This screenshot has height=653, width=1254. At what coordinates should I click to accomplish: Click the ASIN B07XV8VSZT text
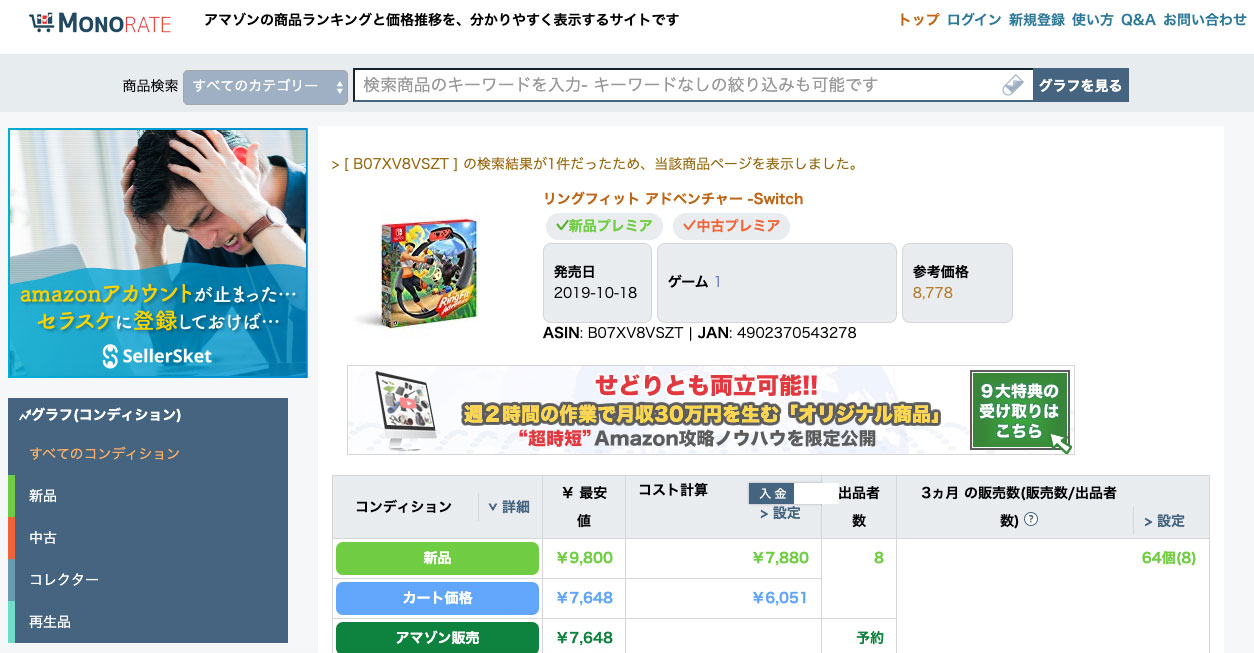(613, 333)
